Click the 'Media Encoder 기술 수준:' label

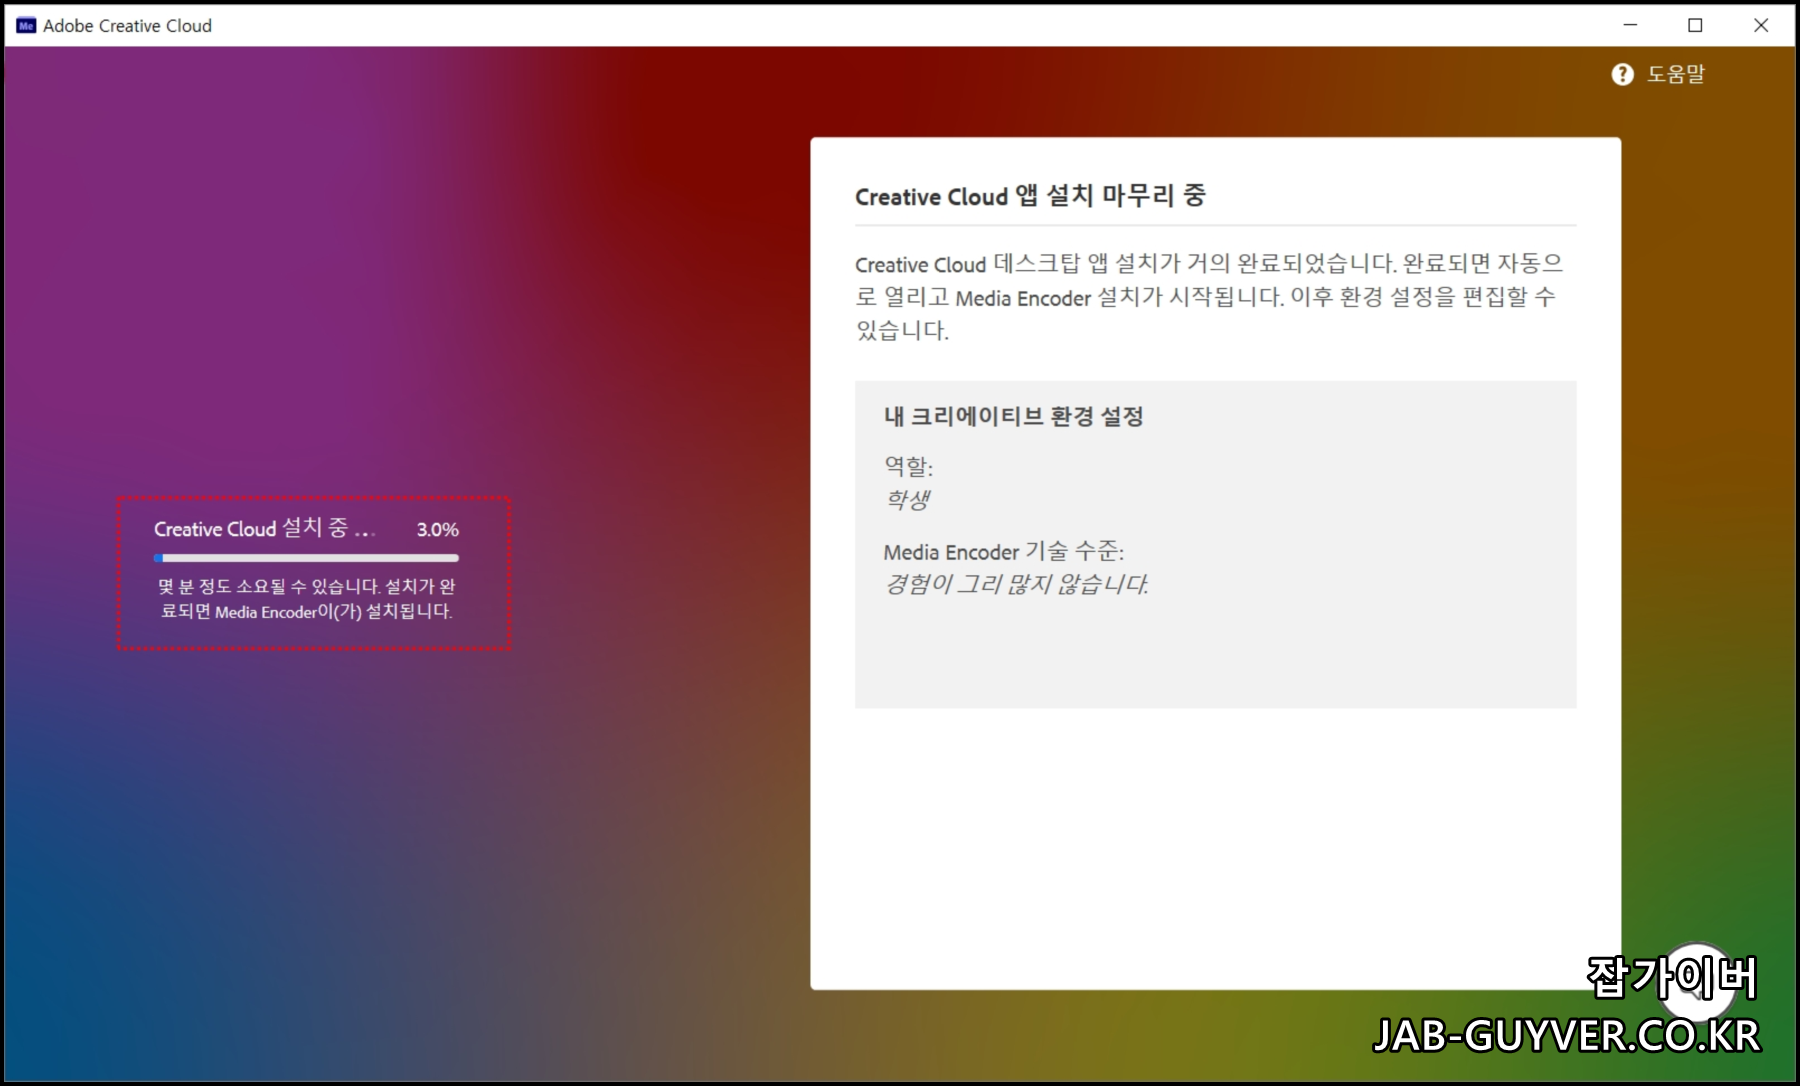point(1004,551)
